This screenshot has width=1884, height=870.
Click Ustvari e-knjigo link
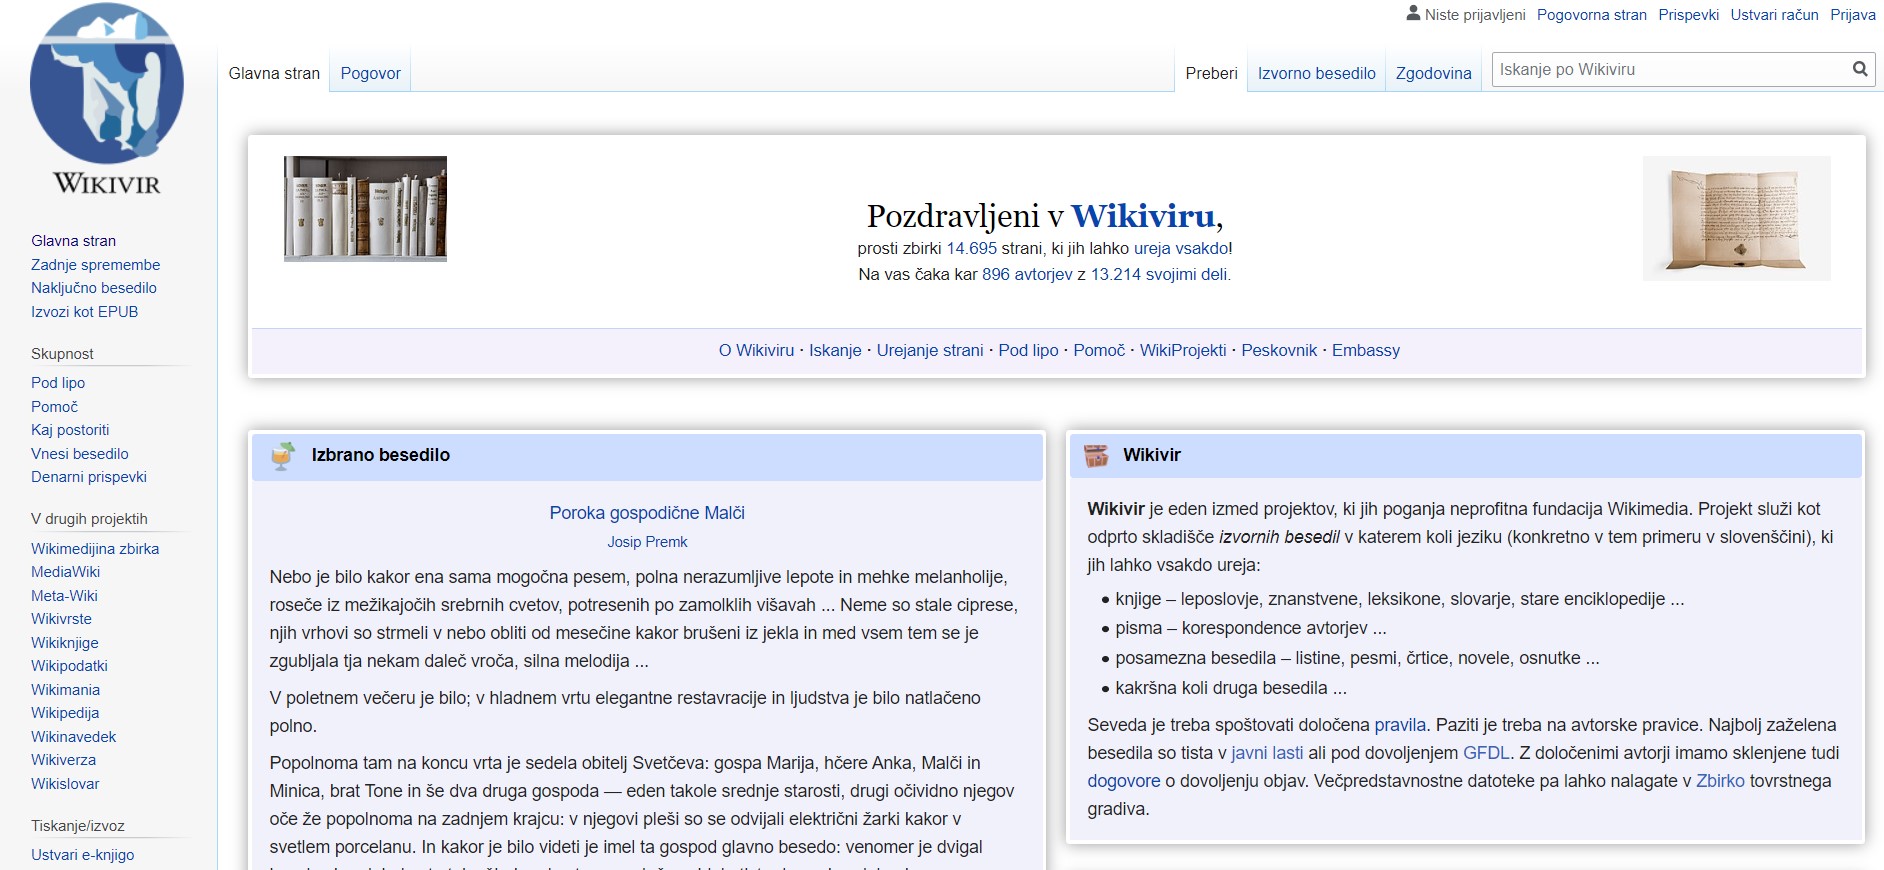click(x=82, y=855)
